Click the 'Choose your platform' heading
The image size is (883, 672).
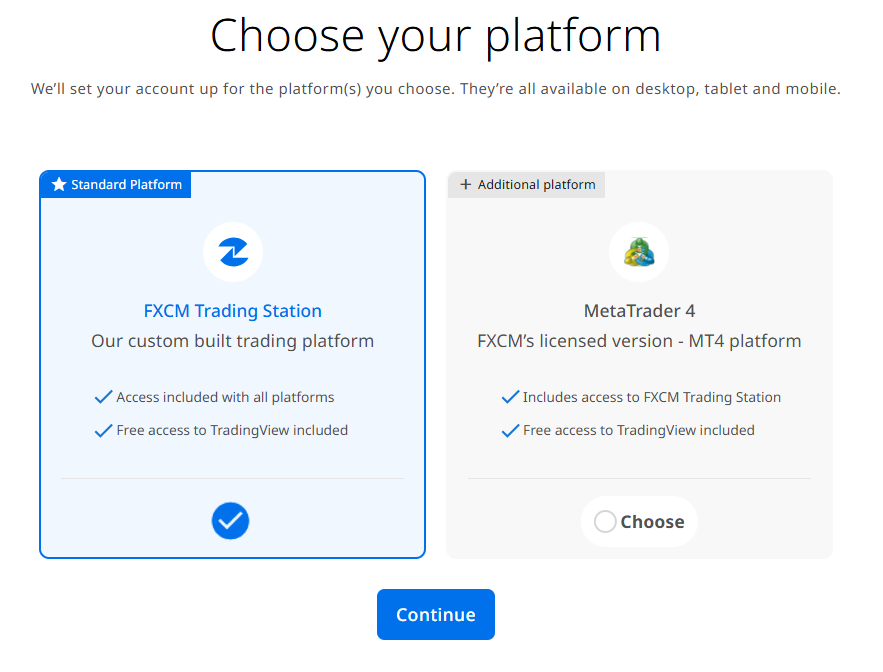click(x=435, y=36)
